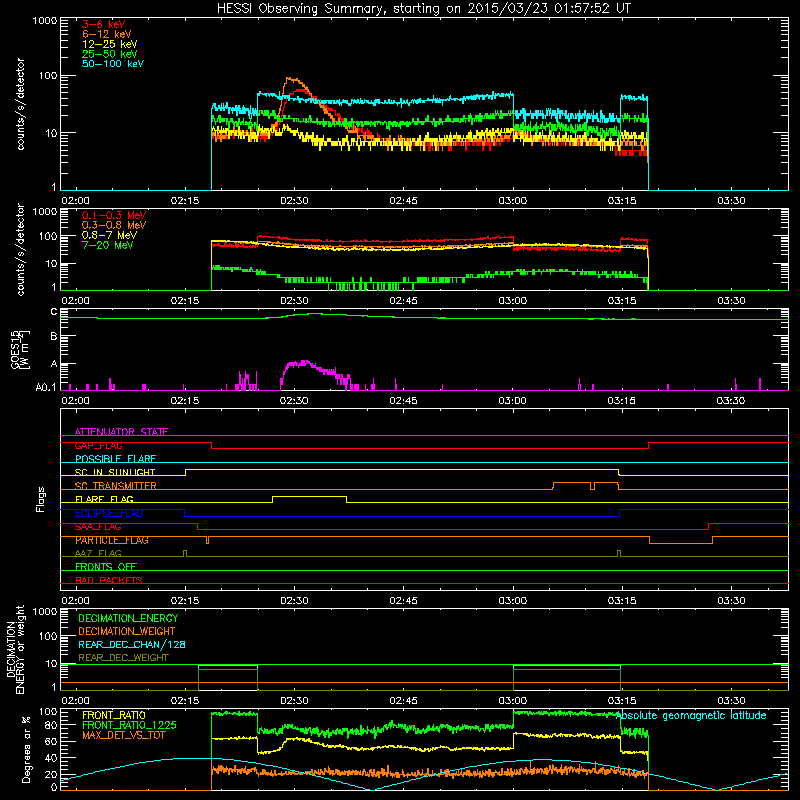Viewport: 800px width, 800px height.
Task: Select the AAZ_FLAG label
Action: 98,553
